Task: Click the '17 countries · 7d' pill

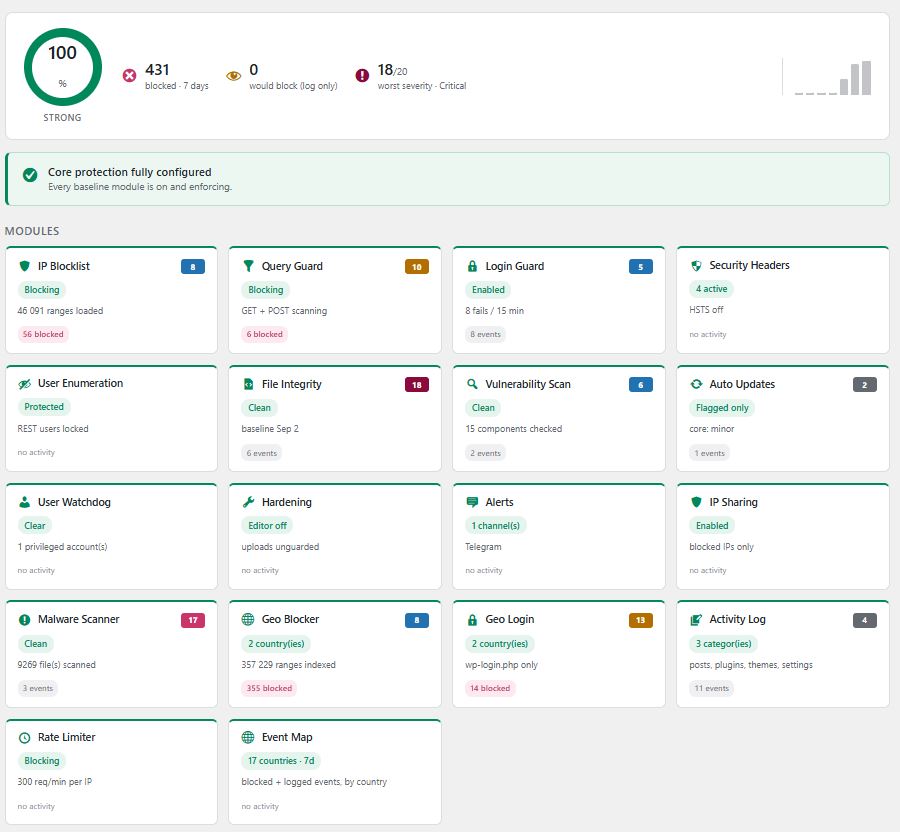Action: pos(281,761)
